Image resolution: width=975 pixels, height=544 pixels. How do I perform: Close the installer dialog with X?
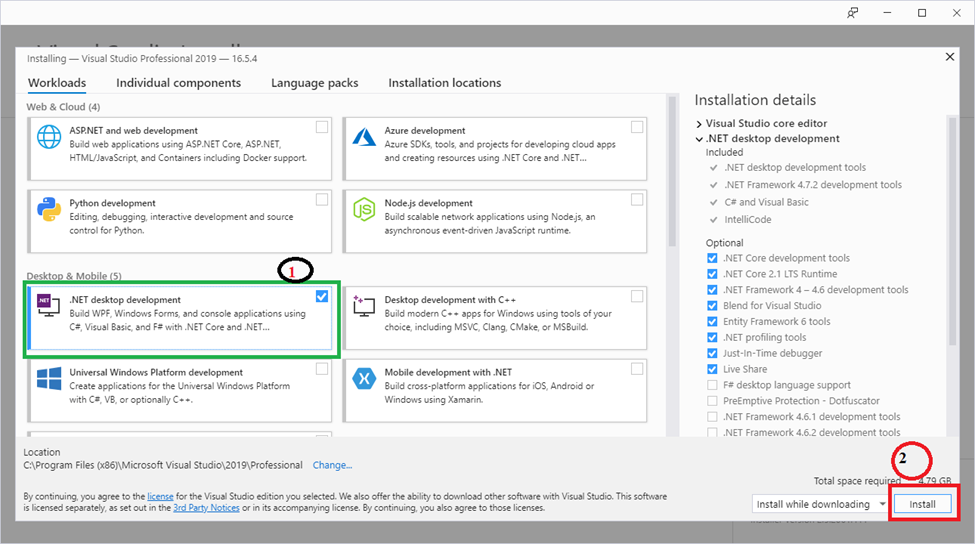pos(950,57)
